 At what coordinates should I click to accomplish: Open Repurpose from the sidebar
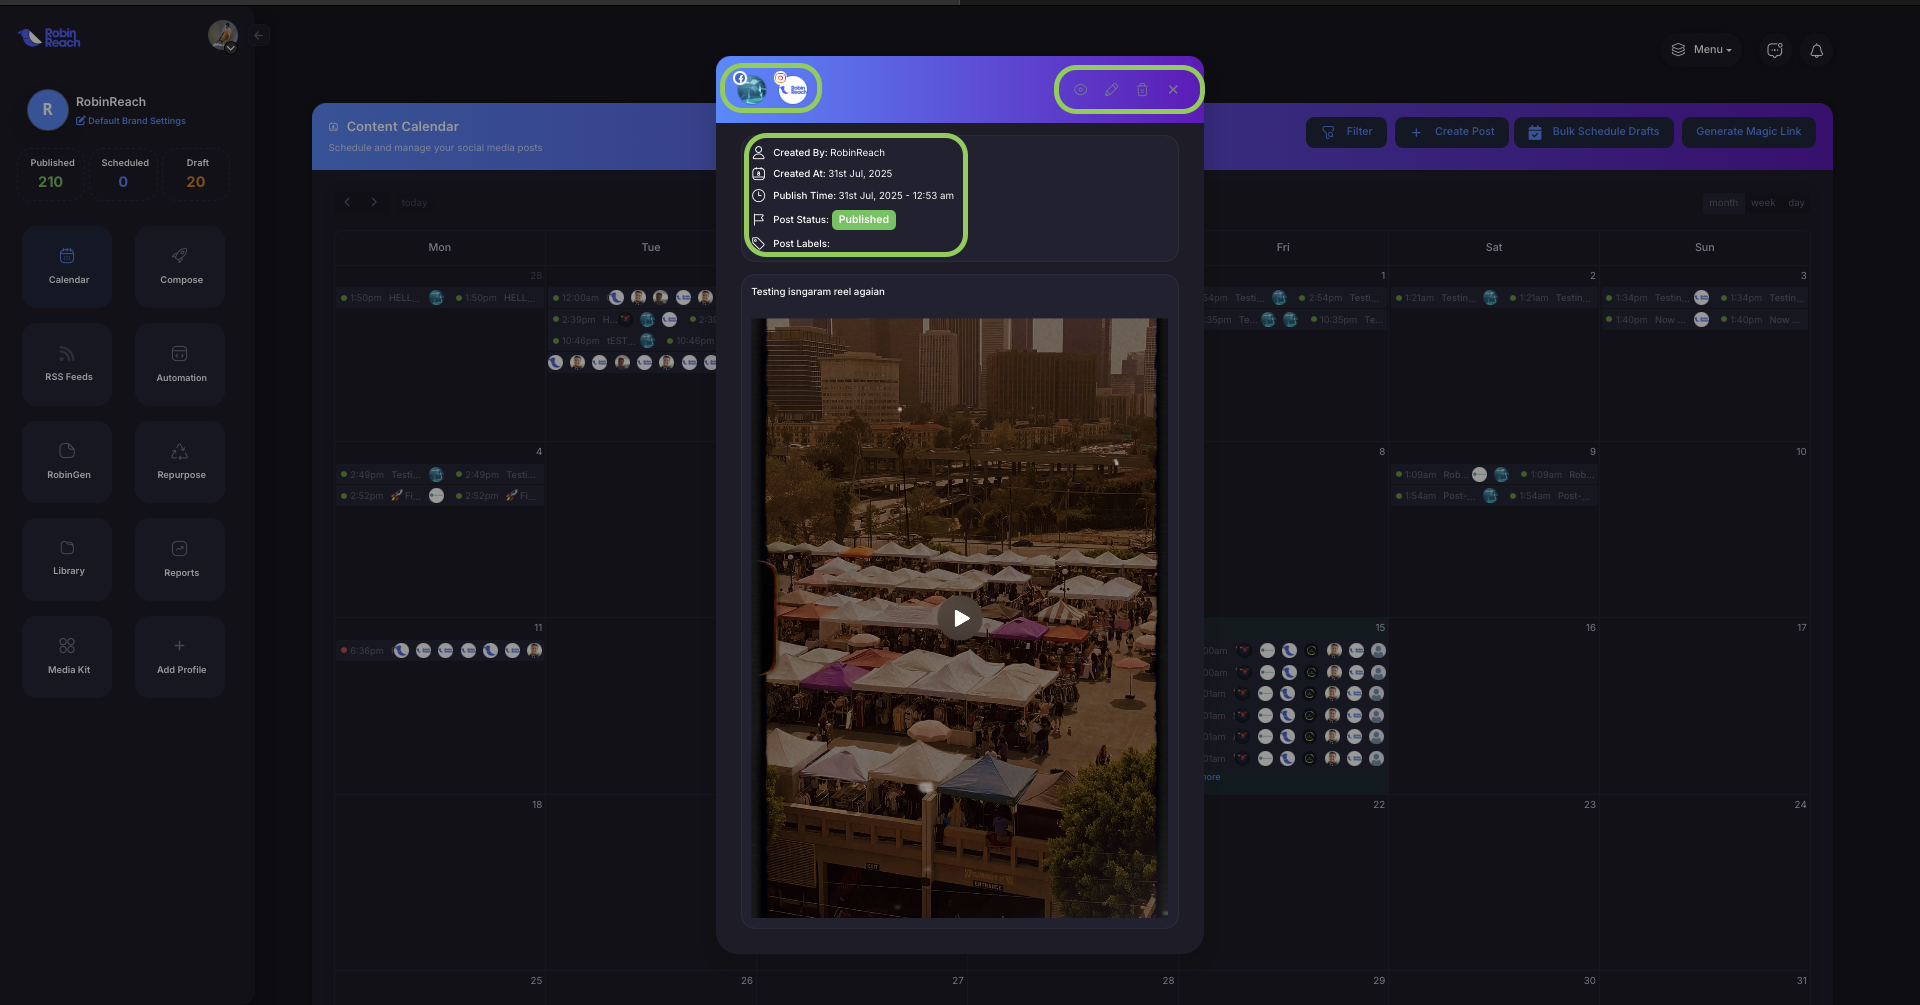[x=181, y=461]
